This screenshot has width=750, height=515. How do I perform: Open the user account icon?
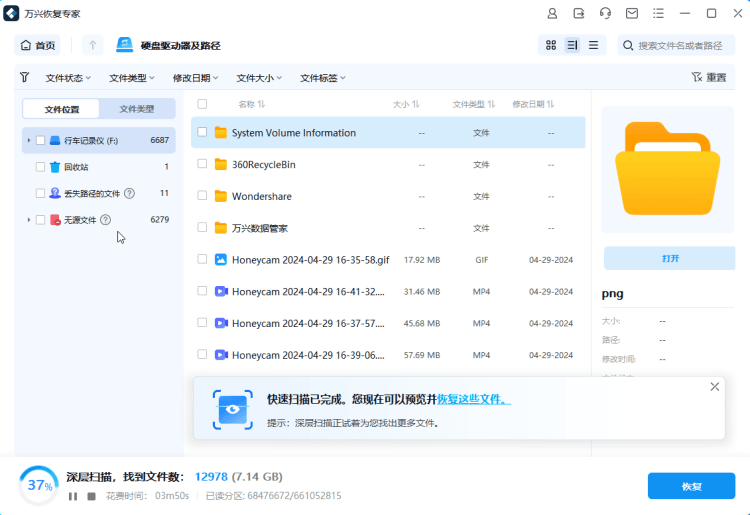point(552,13)
